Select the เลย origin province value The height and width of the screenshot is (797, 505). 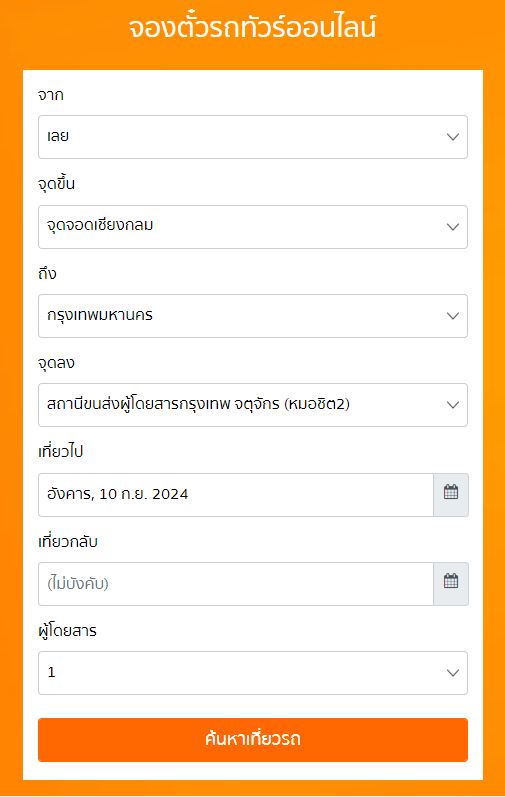[252, 137]
